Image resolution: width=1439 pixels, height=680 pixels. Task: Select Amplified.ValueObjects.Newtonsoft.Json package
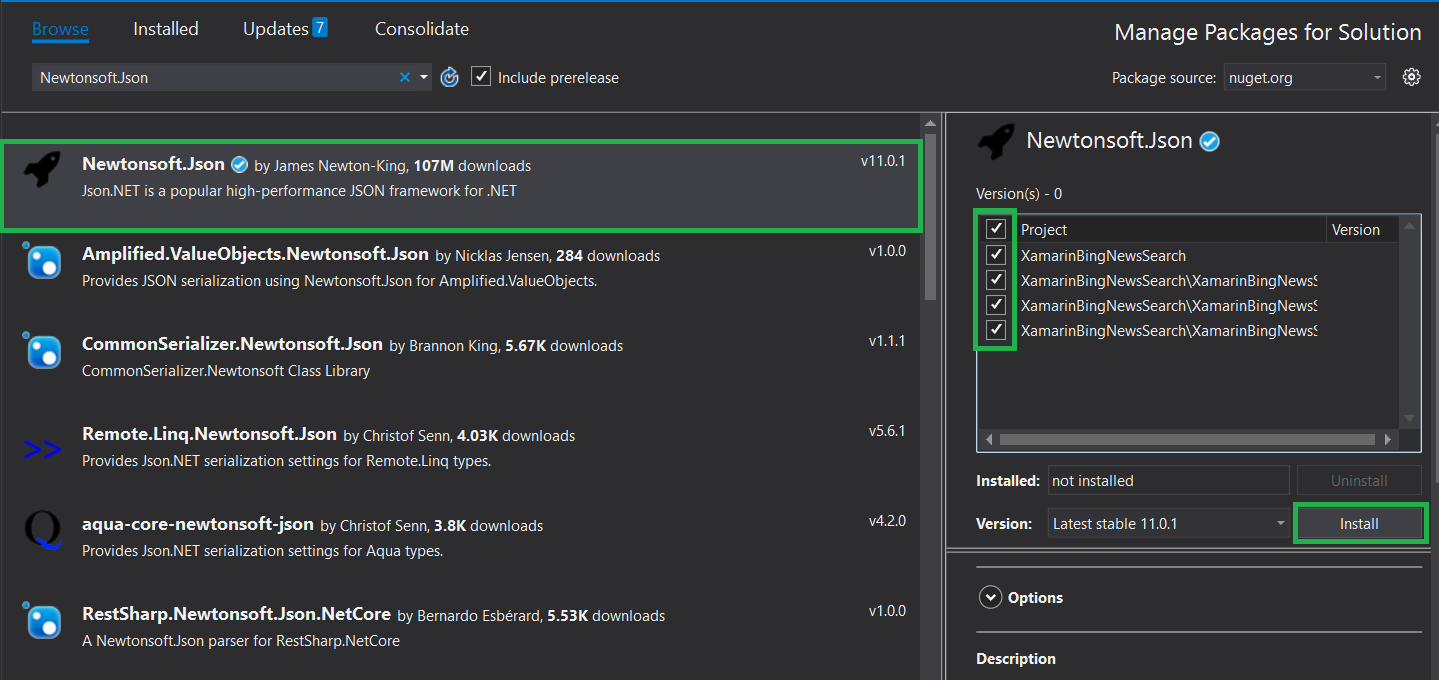click(x=460, y=275)
